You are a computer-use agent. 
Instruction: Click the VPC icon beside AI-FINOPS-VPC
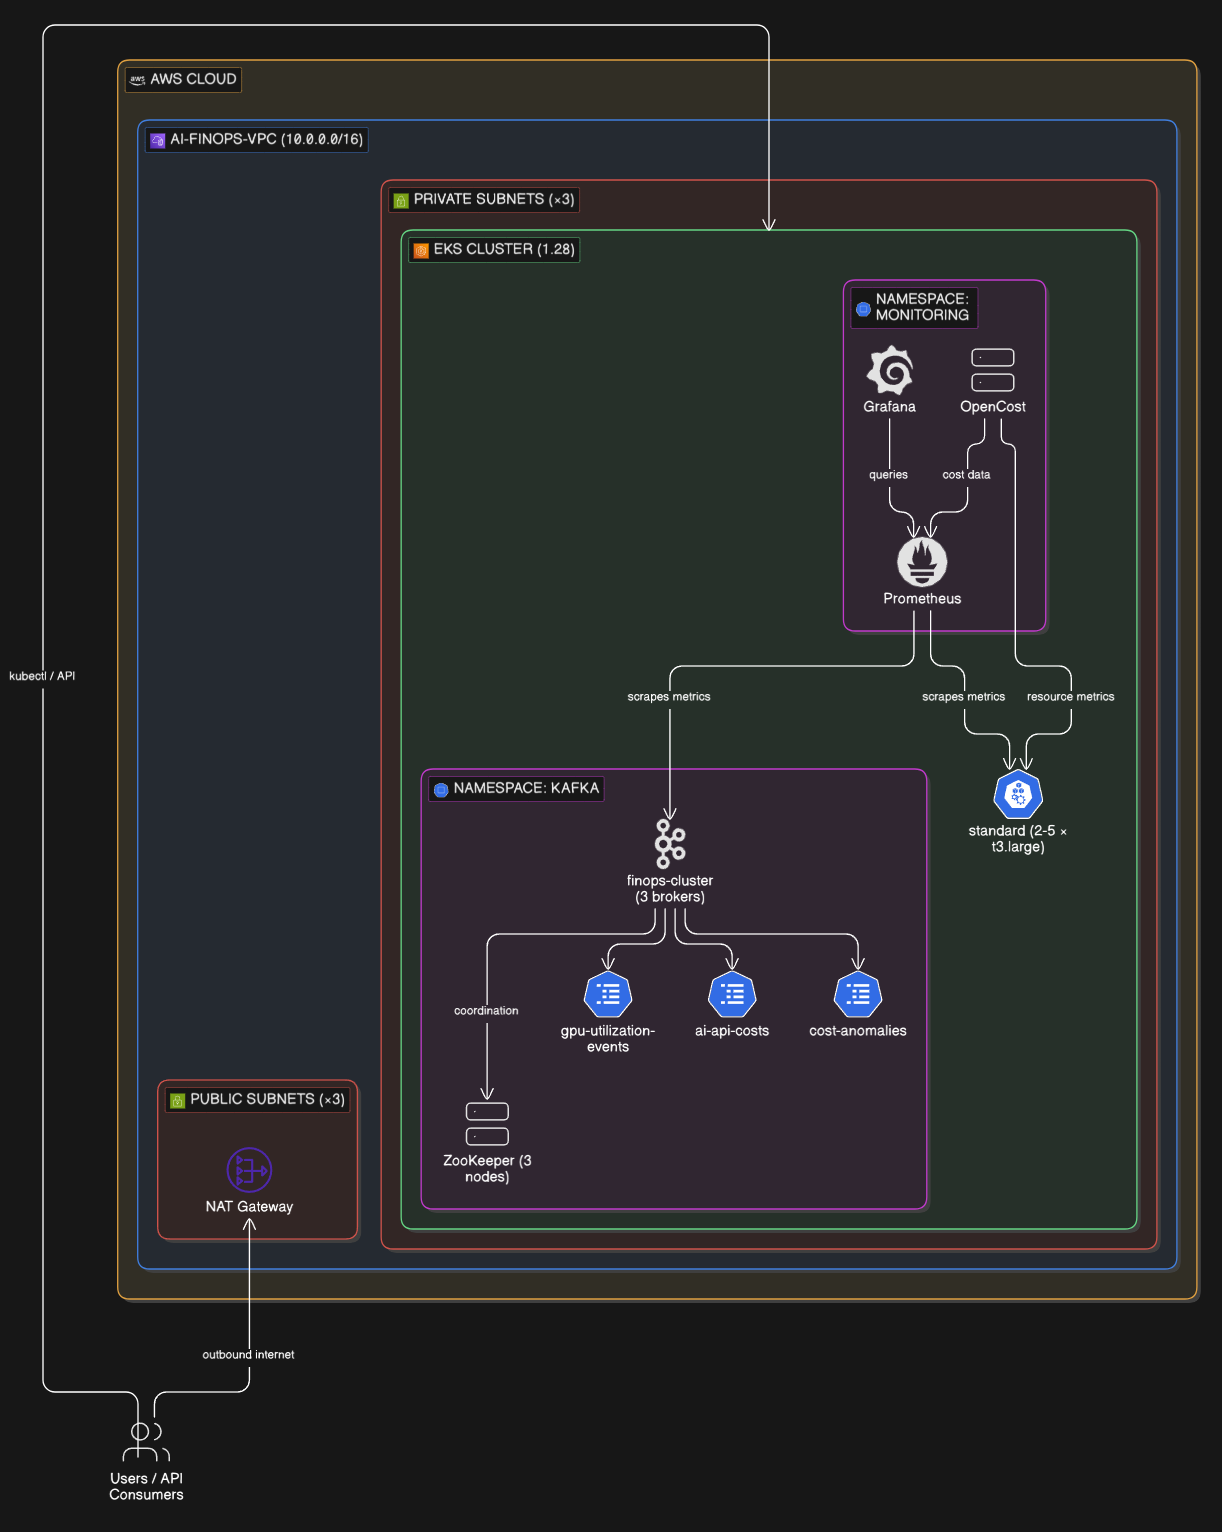point(157,140)
